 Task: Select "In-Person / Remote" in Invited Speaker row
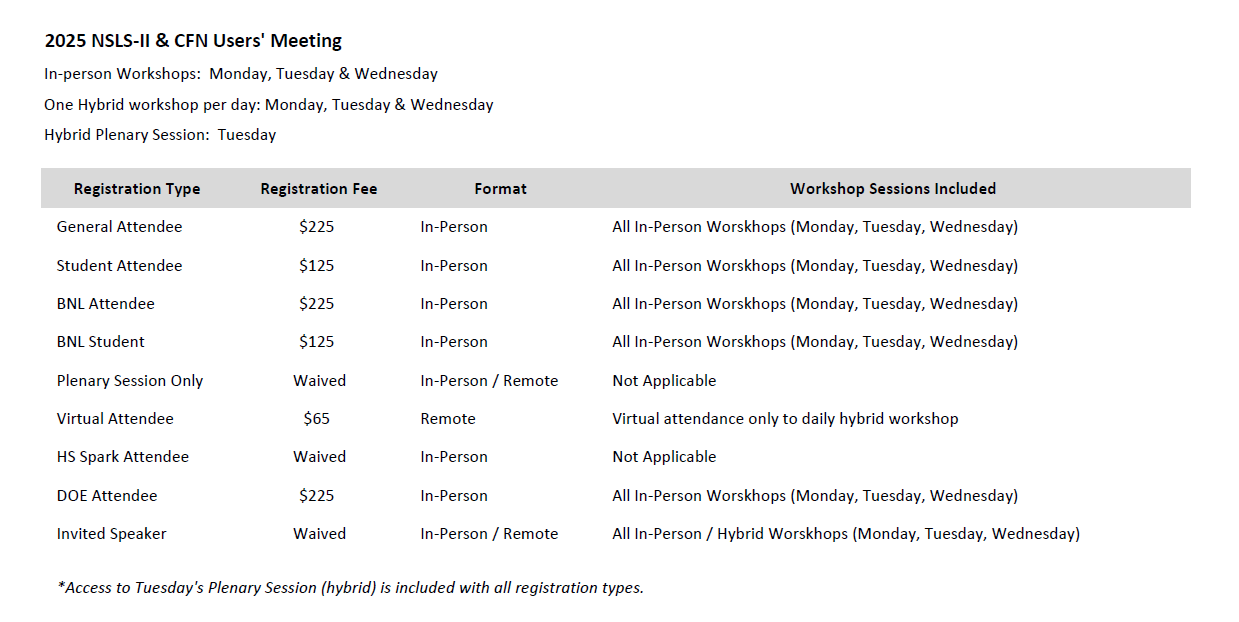(489, 534)
